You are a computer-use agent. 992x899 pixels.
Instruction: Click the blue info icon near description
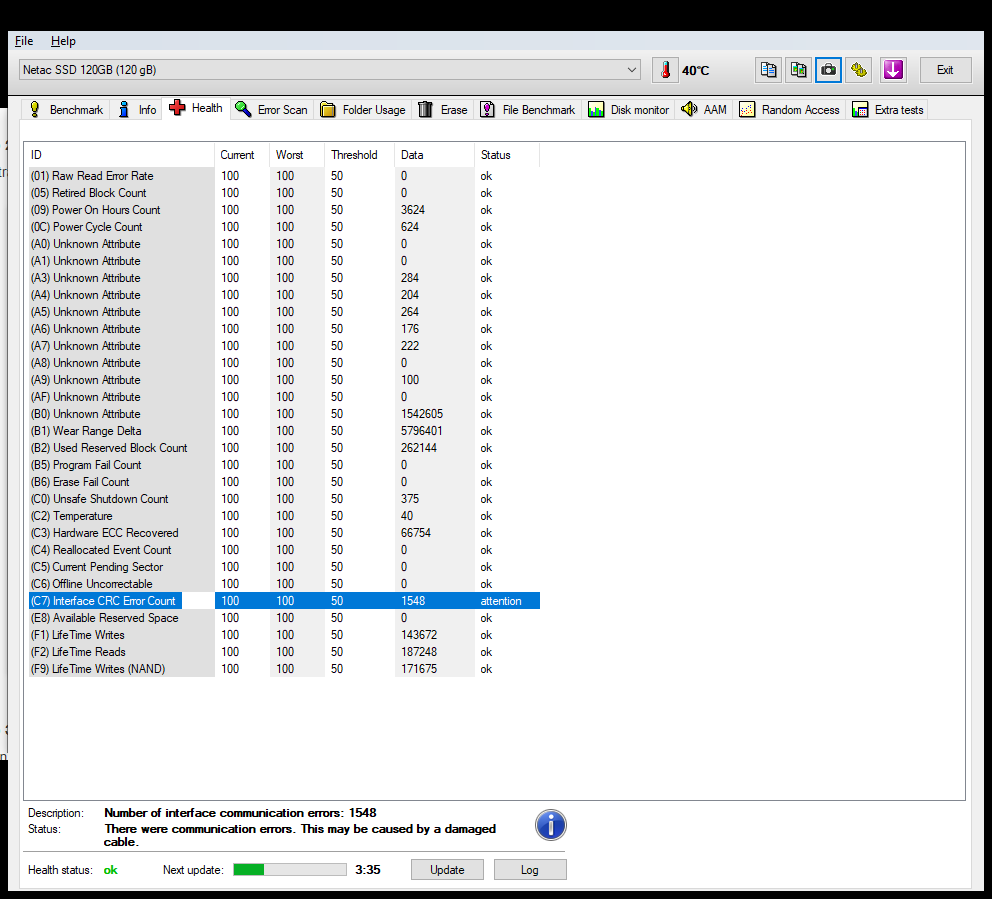tap(550, 825)
